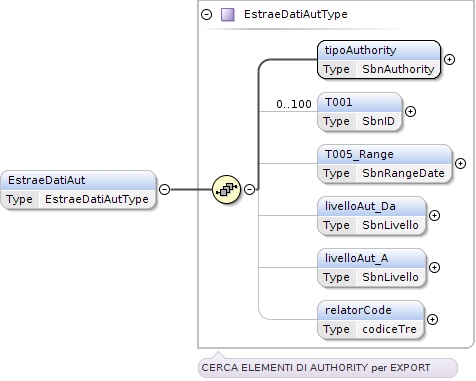
Task: Click the SbnID type value
Action: click(378, 121)
